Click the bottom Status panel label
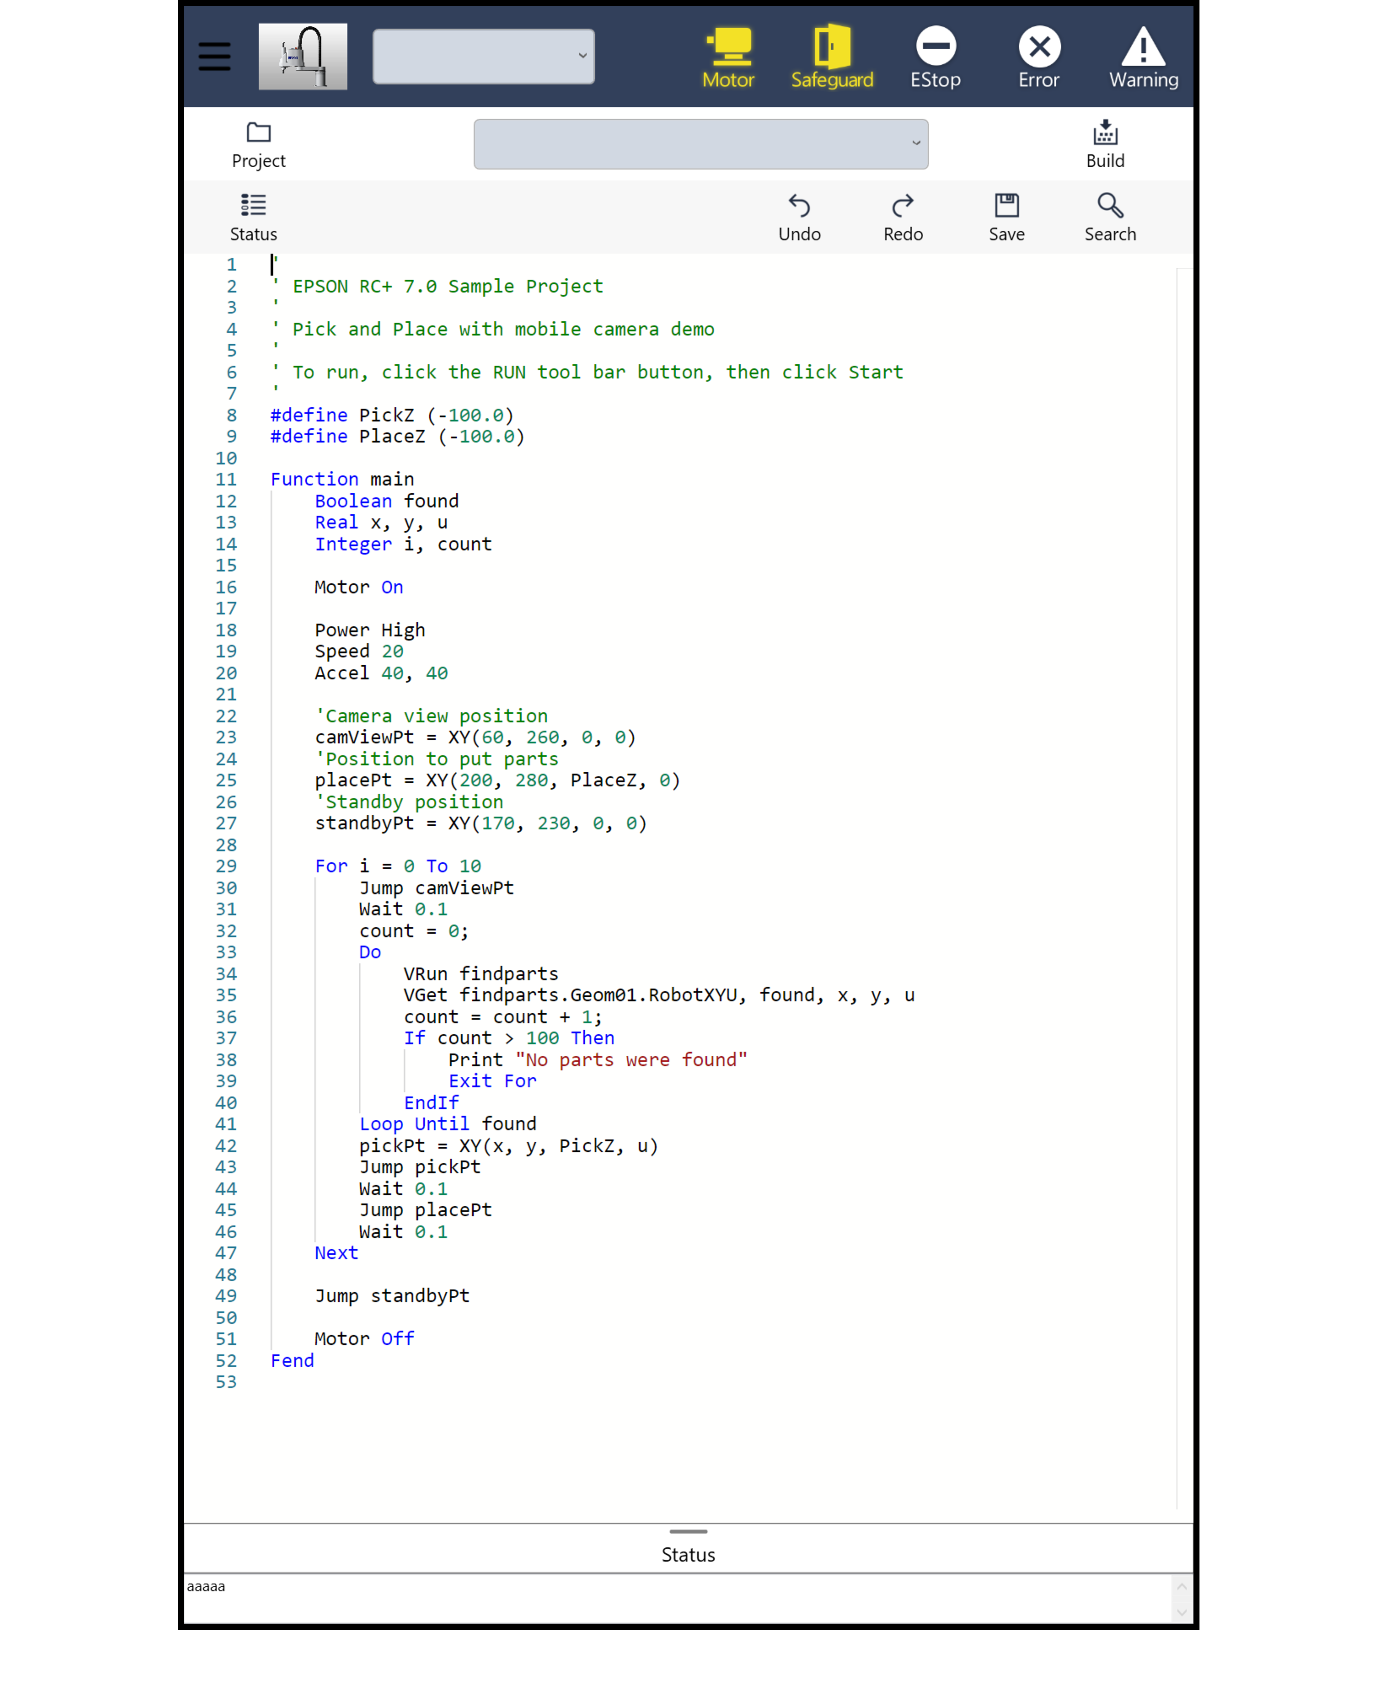 [x=688, y=1555]
